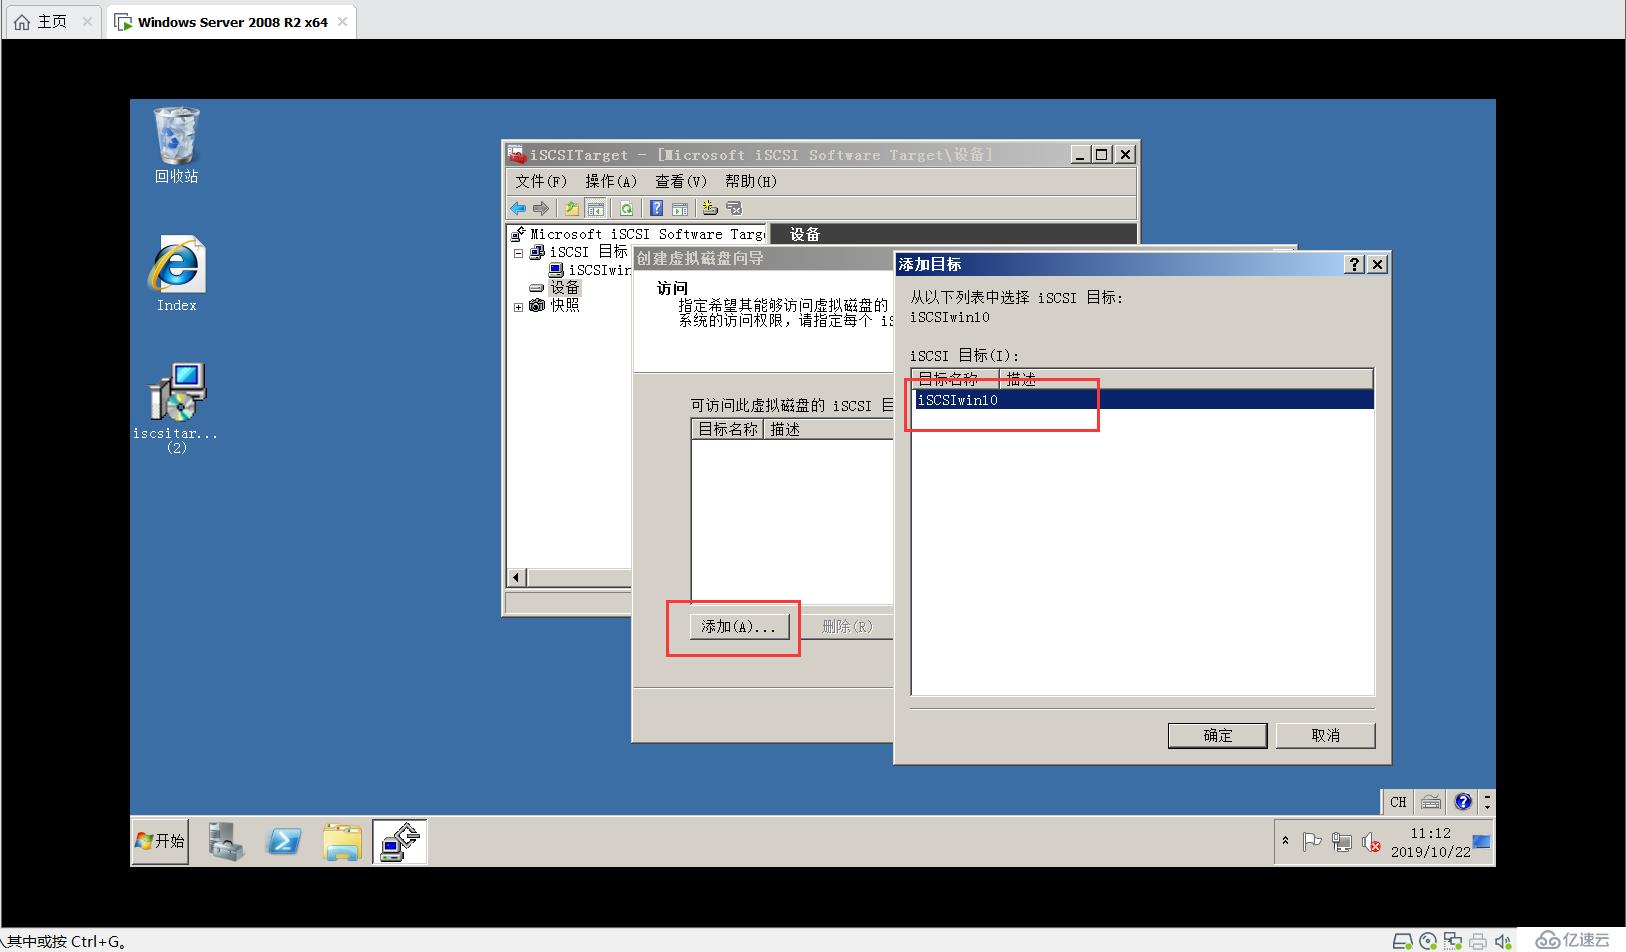Expand the 快照 tree node
Image resolution: width=1626 pixels, height=952 pixels.
pos(519,307)
